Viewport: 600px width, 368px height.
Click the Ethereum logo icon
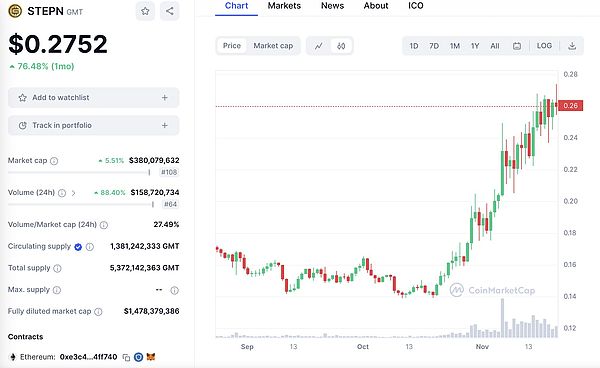pos(13,357)
